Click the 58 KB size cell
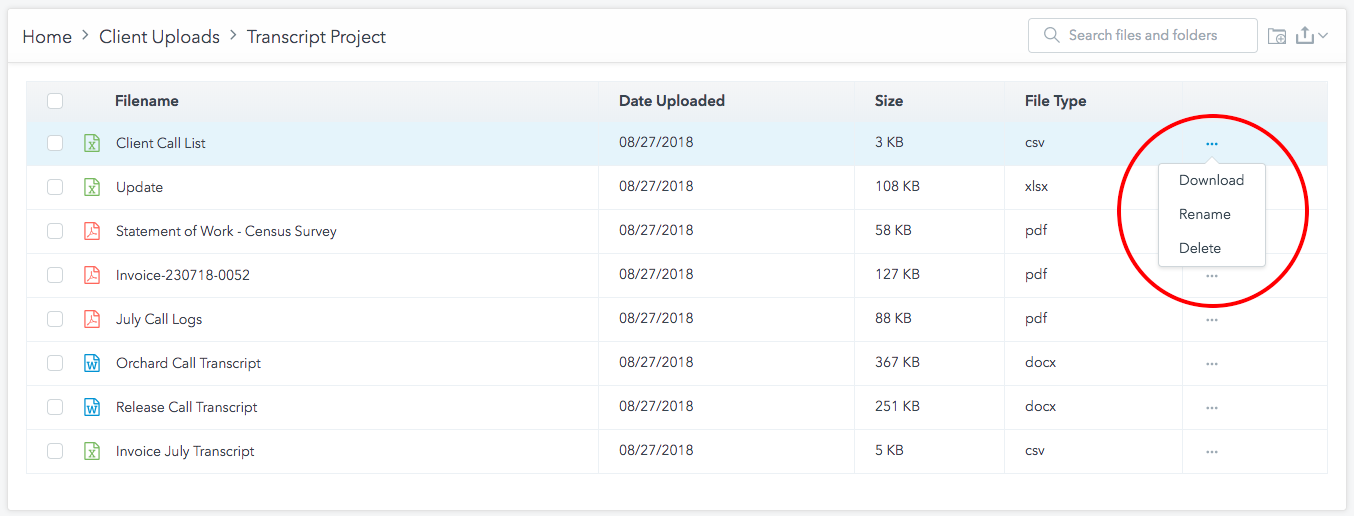This screenshot has height=516, width=1354. tap(893, 231)
